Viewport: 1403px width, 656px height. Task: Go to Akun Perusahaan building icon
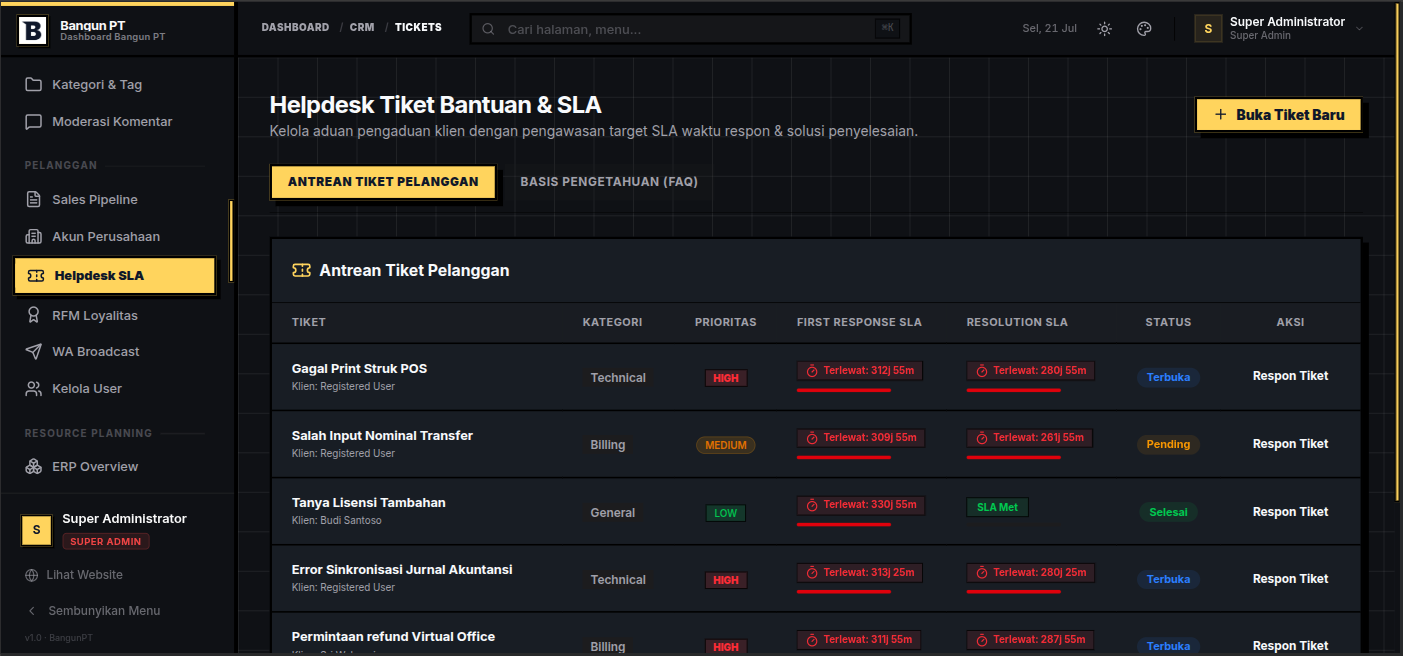[x=33, y=237]
